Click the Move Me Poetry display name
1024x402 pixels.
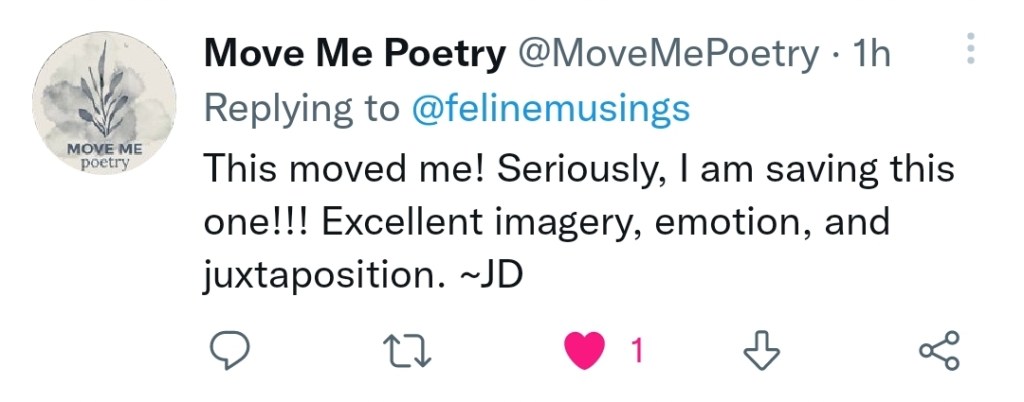354,54
